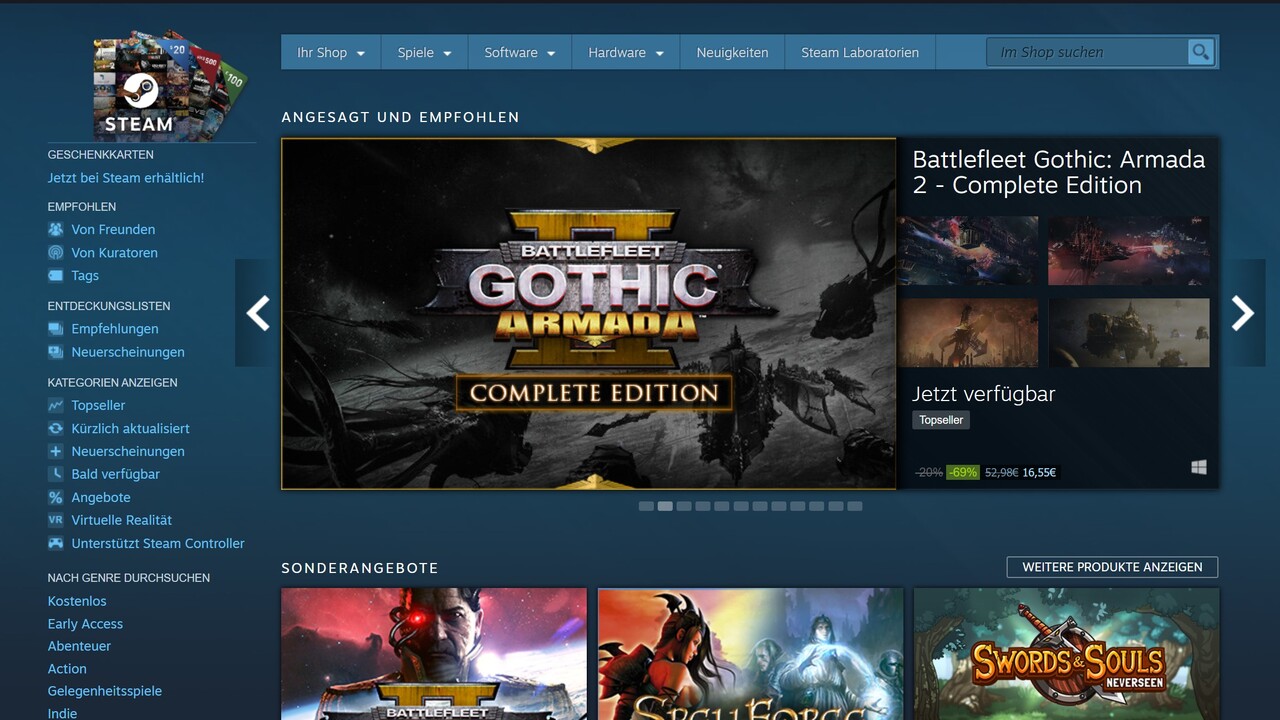
Task: Click the percent icon for Angebote
Action: tap(56, 497)
